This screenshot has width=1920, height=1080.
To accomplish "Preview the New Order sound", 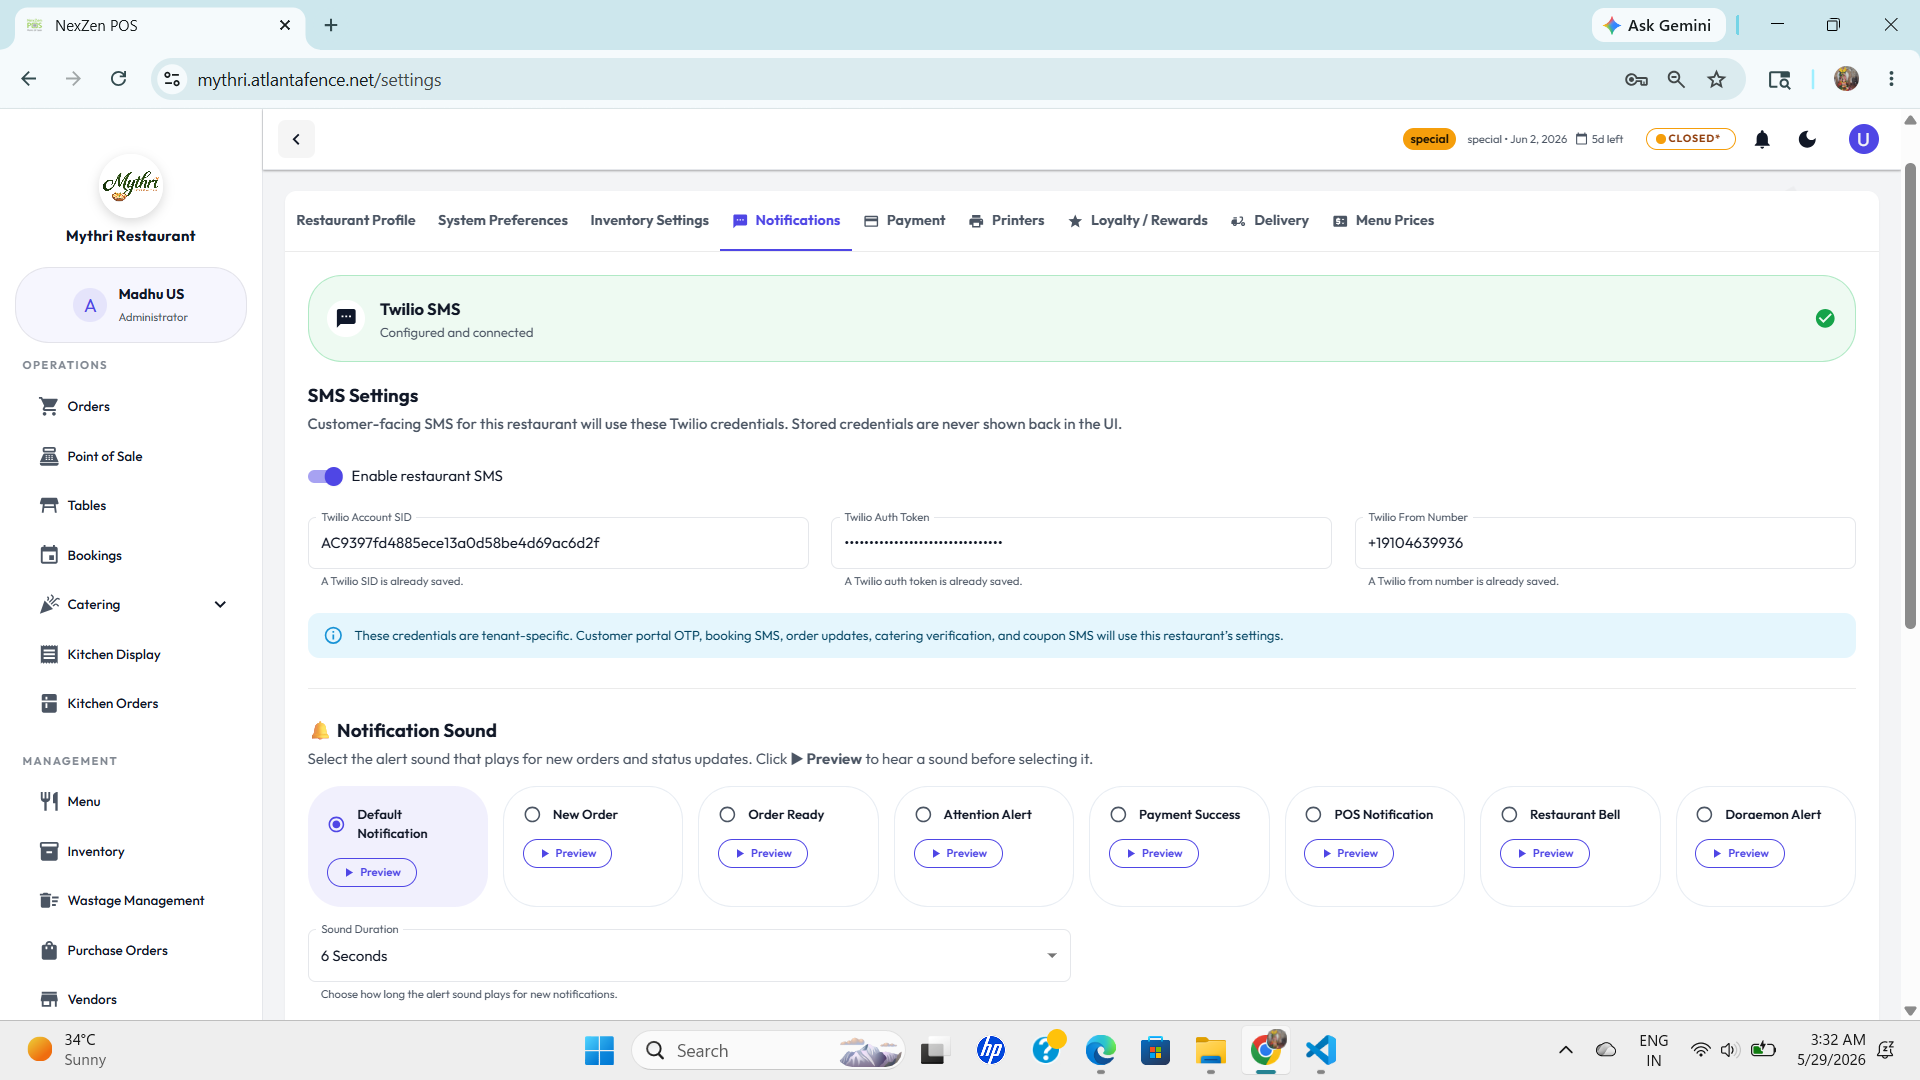I will coord(567,853).
